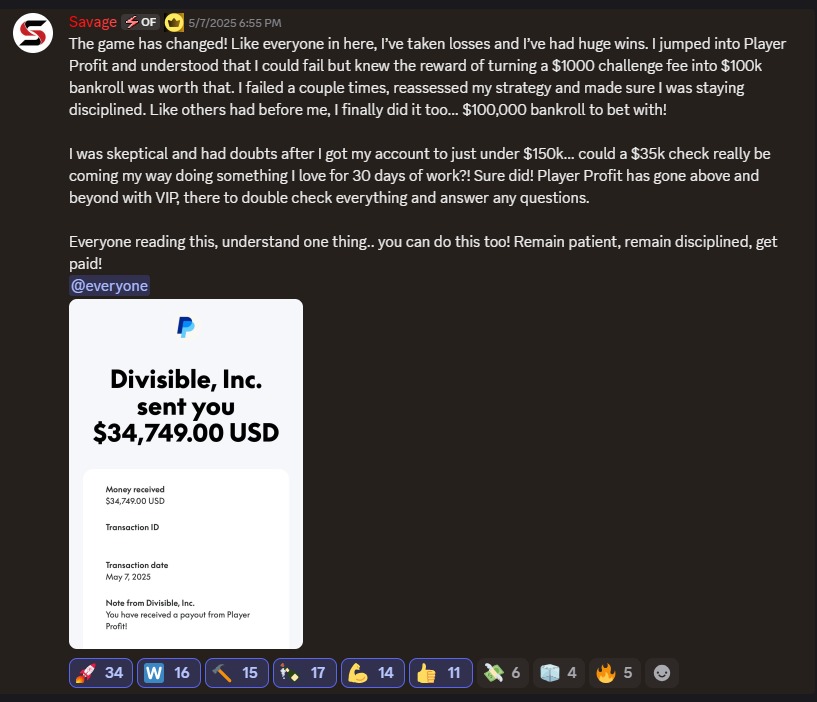
Task: Open the add reaction smiley button
Action: tap(662, 673)
